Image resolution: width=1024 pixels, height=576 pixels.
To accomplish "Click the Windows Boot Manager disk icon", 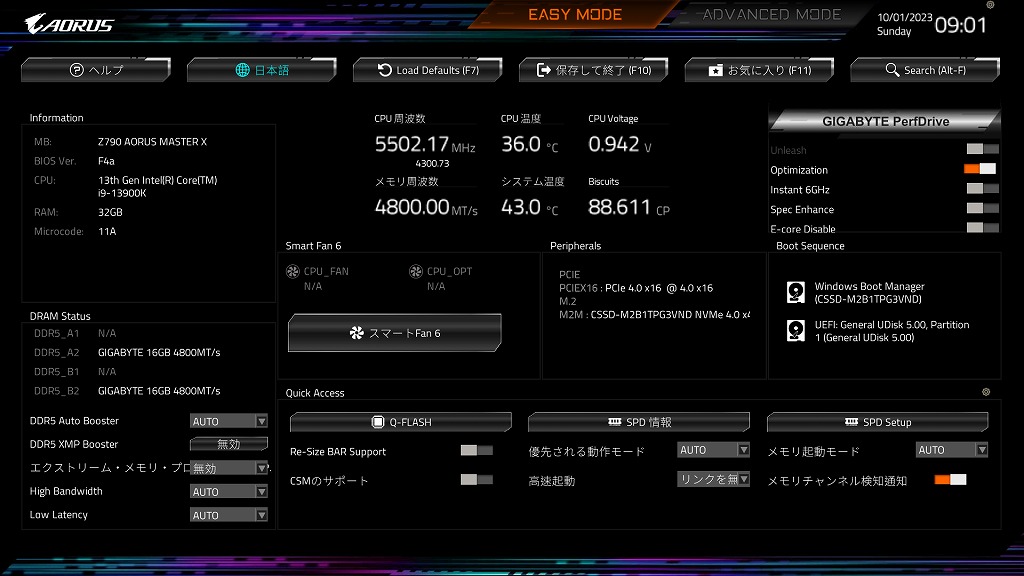I will point(795,292).
